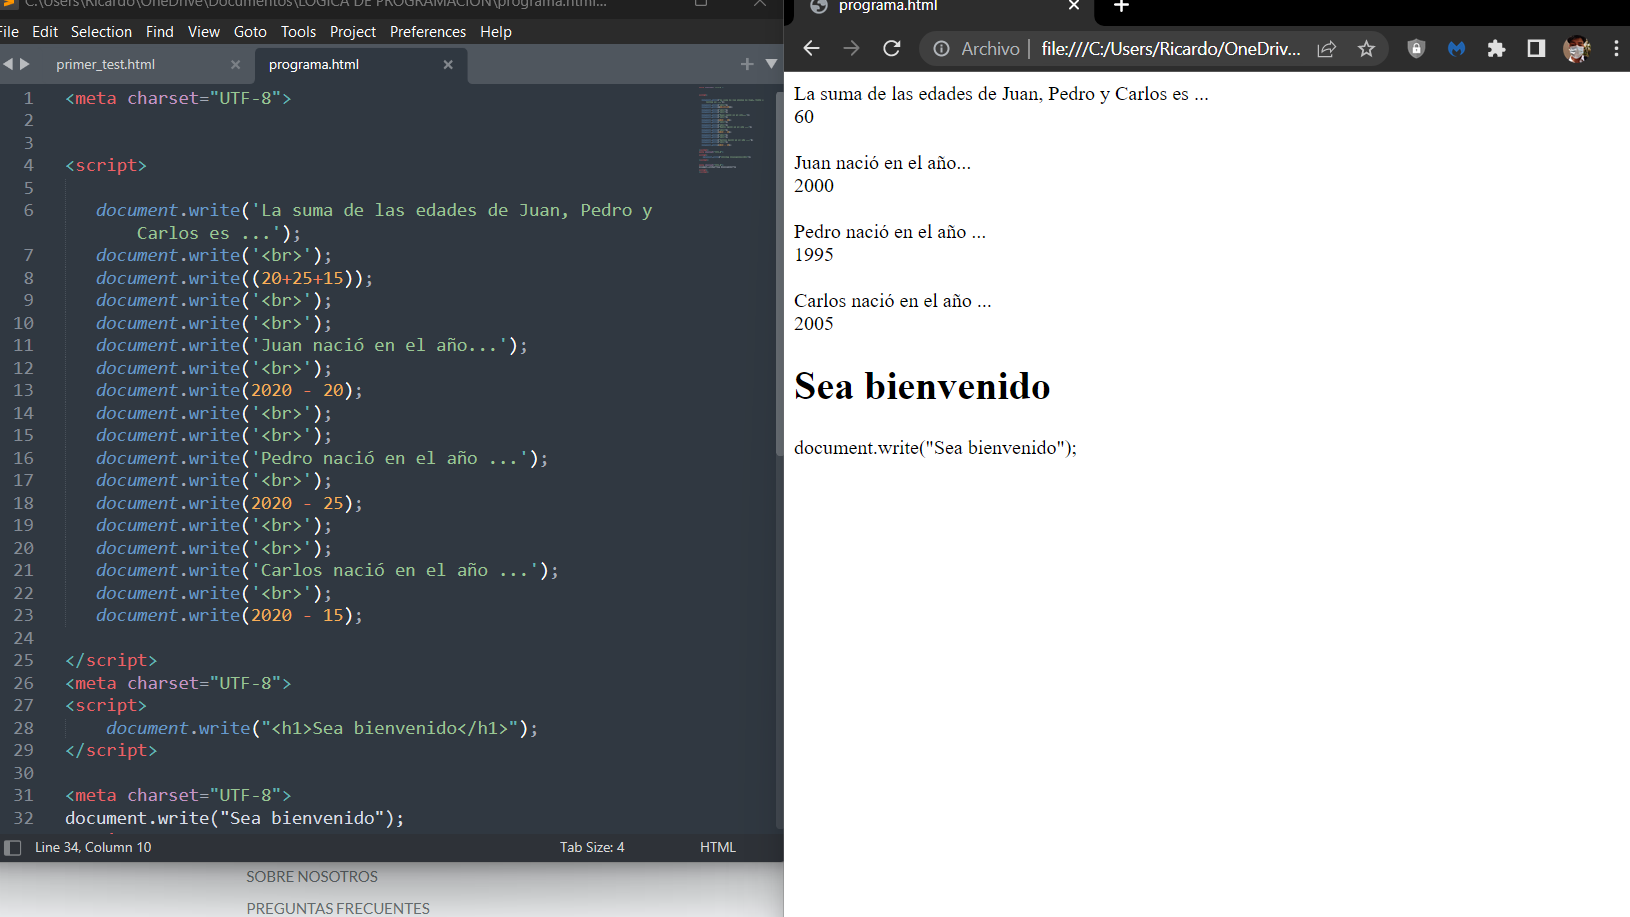Open the Edit menu
Image resolution: width=1630 pixels, height=917 pixels.
pos(45,32)
